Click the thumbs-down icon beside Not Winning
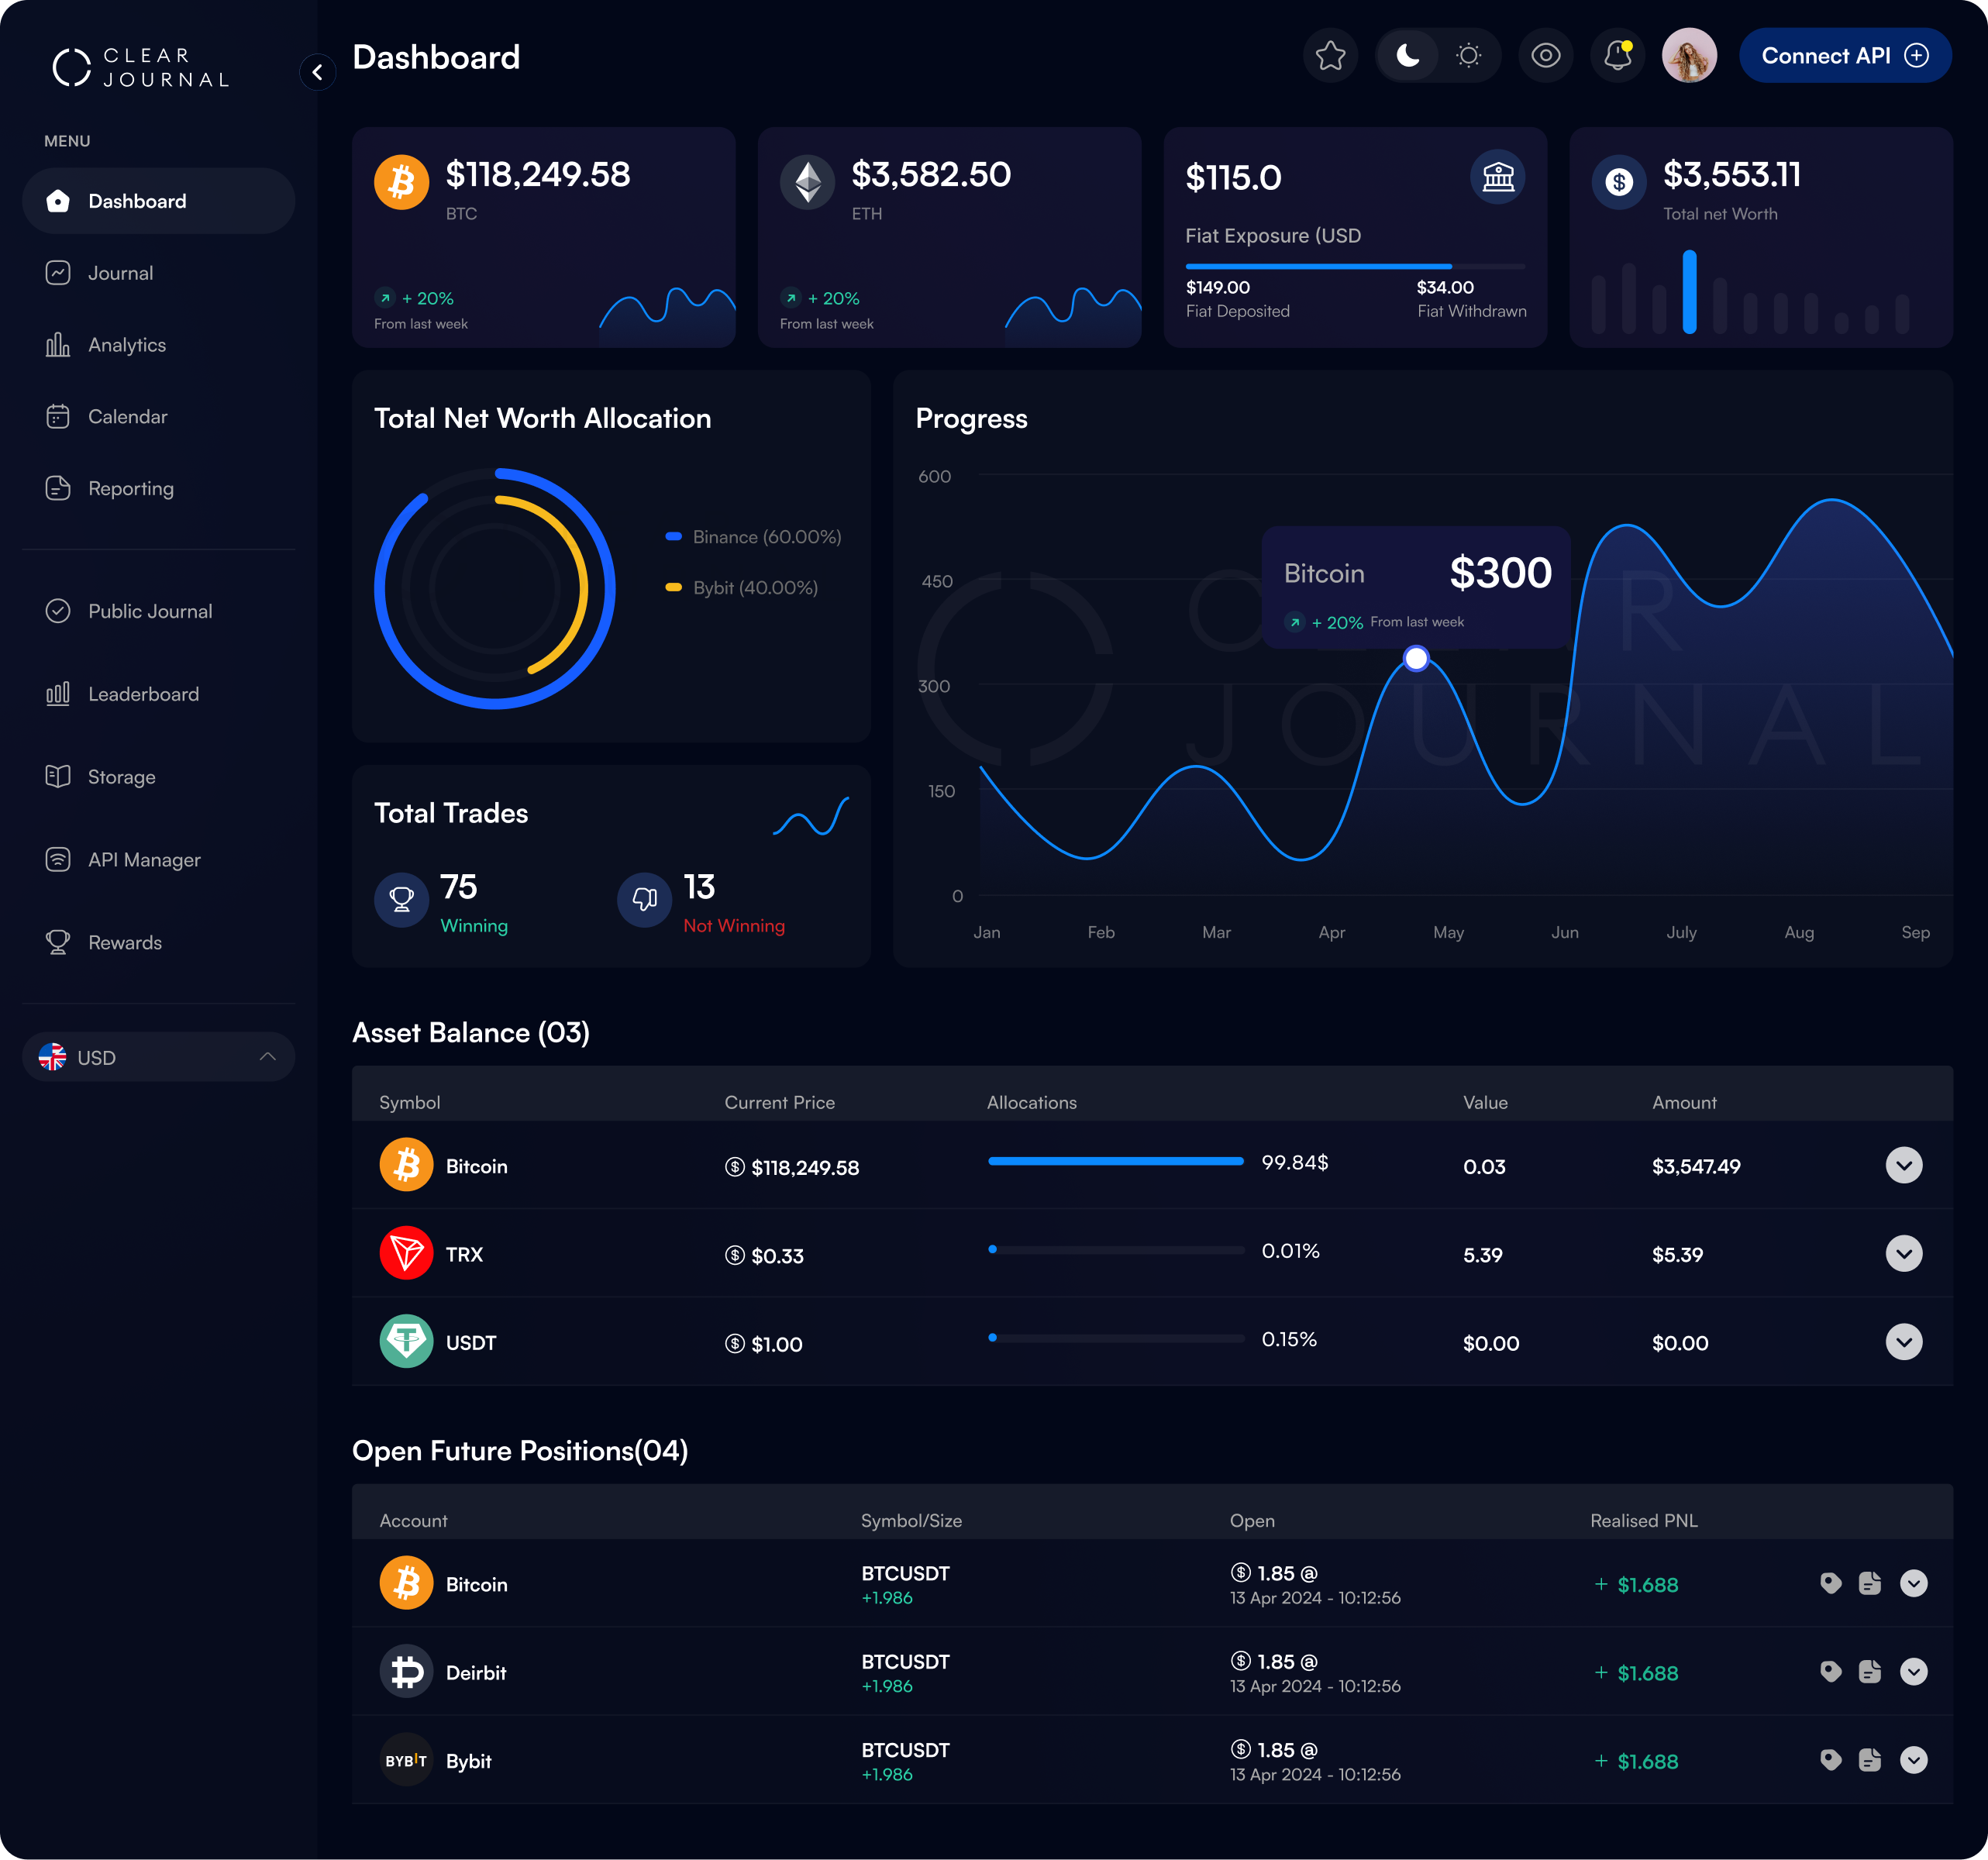 tap(644, 899)
